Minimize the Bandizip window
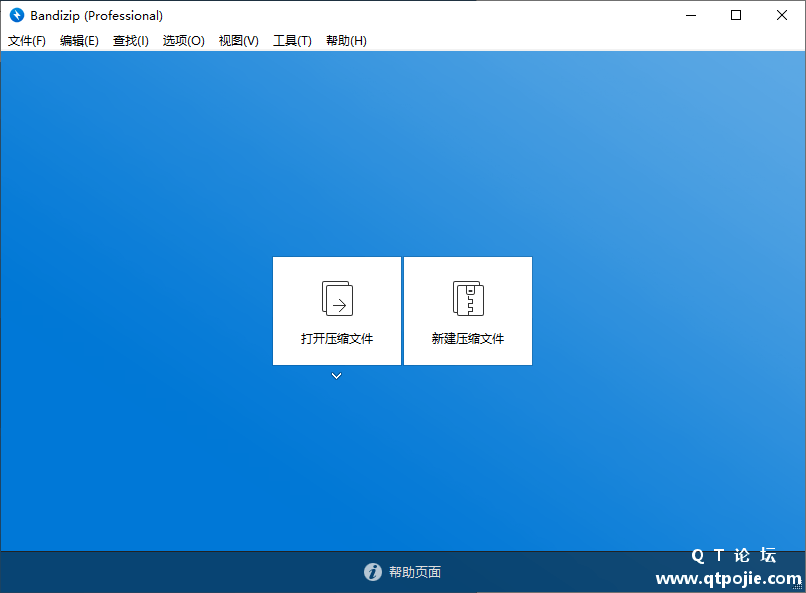806x593 pixels. 691,15
